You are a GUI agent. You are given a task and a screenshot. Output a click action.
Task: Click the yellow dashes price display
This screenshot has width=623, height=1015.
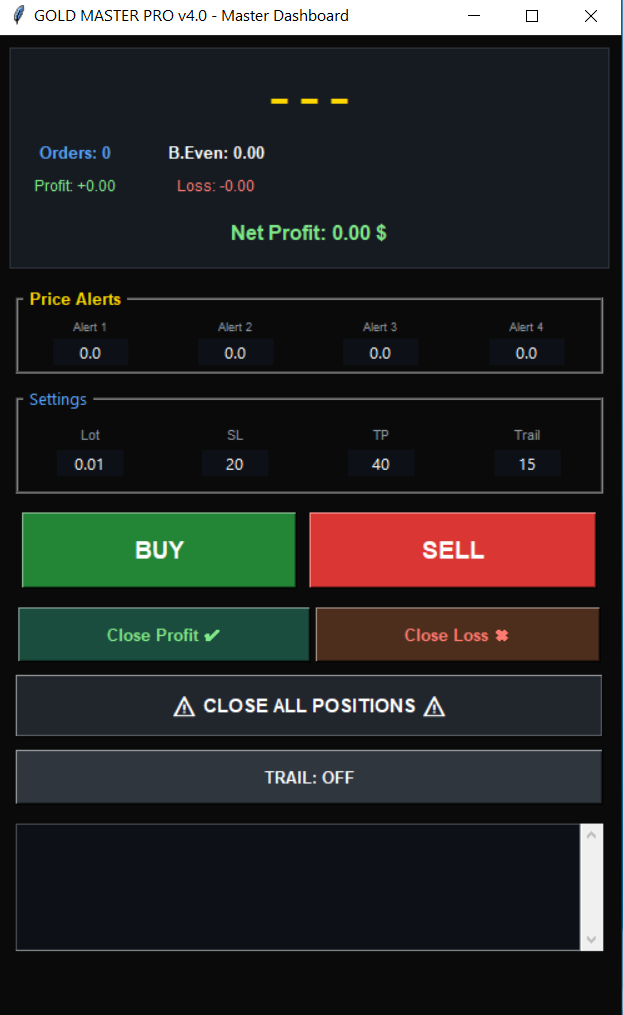[308, 100]
